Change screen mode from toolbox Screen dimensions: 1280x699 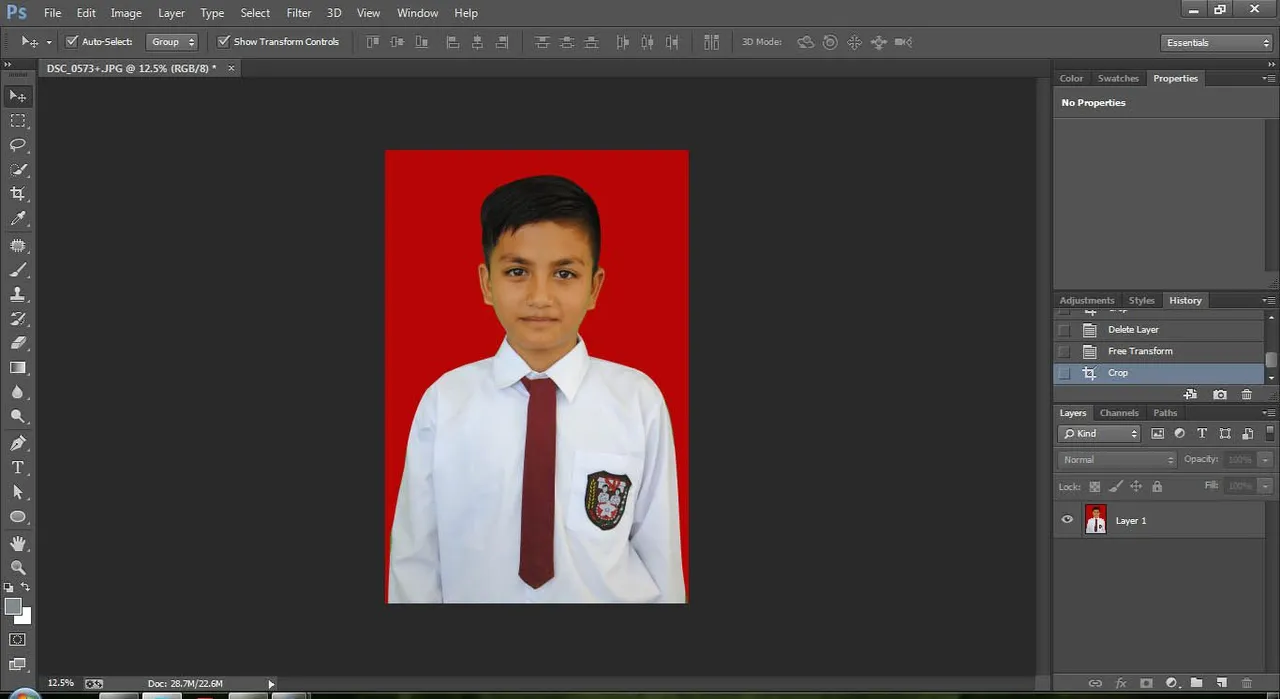click(x=18, y=663)
